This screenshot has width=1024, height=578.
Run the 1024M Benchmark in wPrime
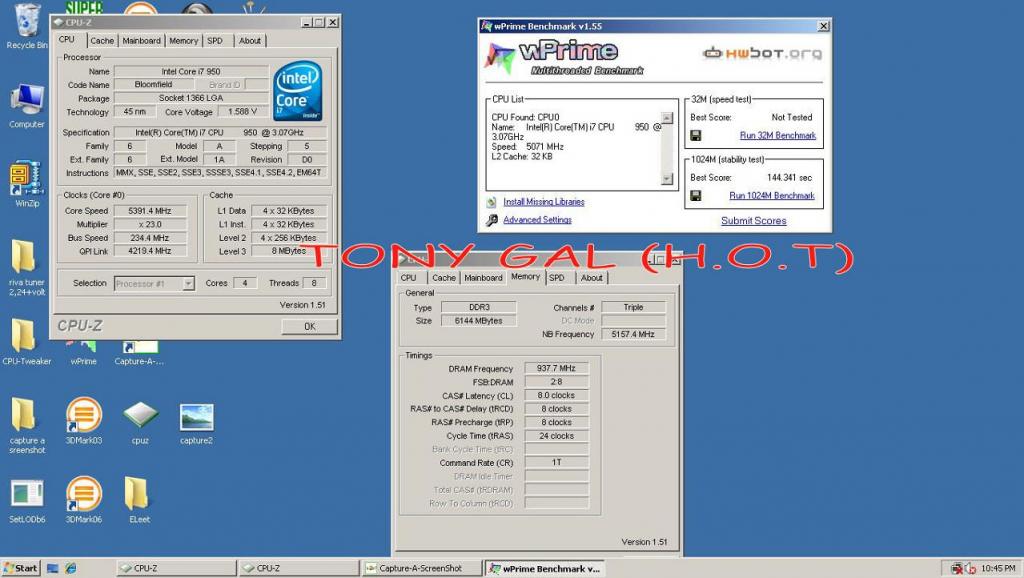pos(772,196)
